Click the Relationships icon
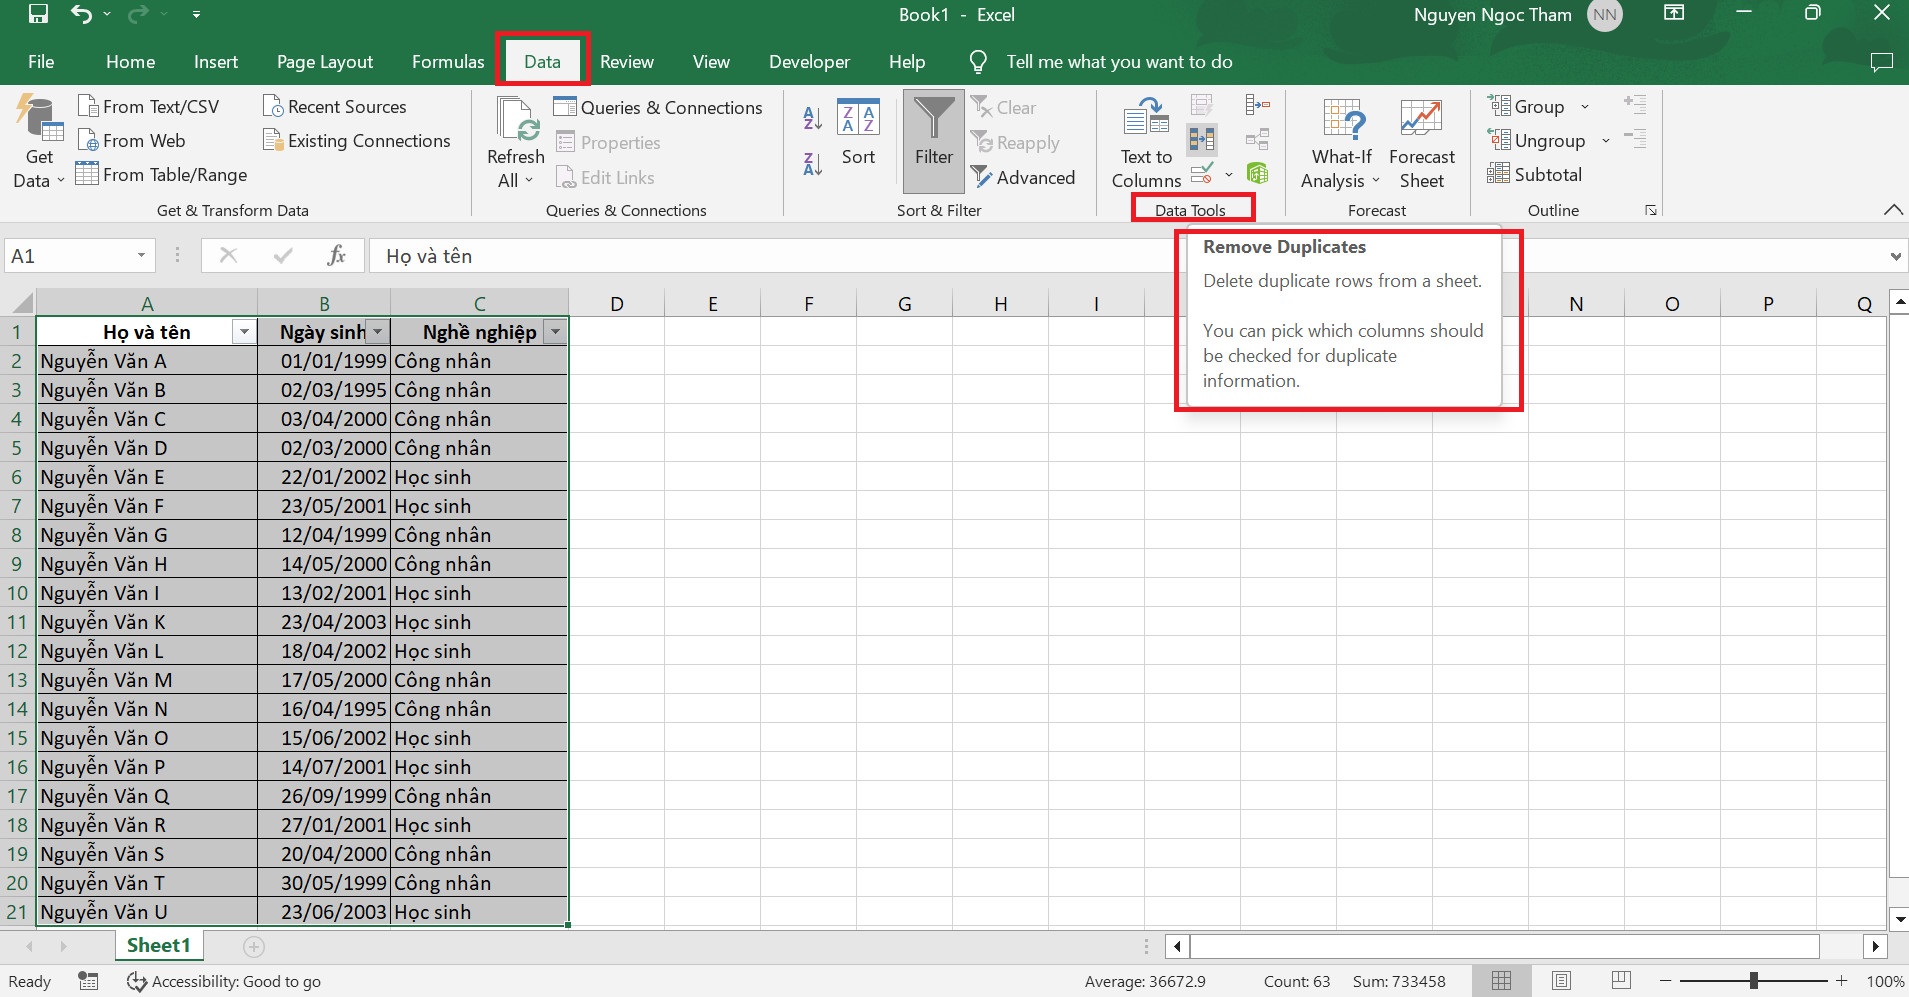 [1257, 140]
